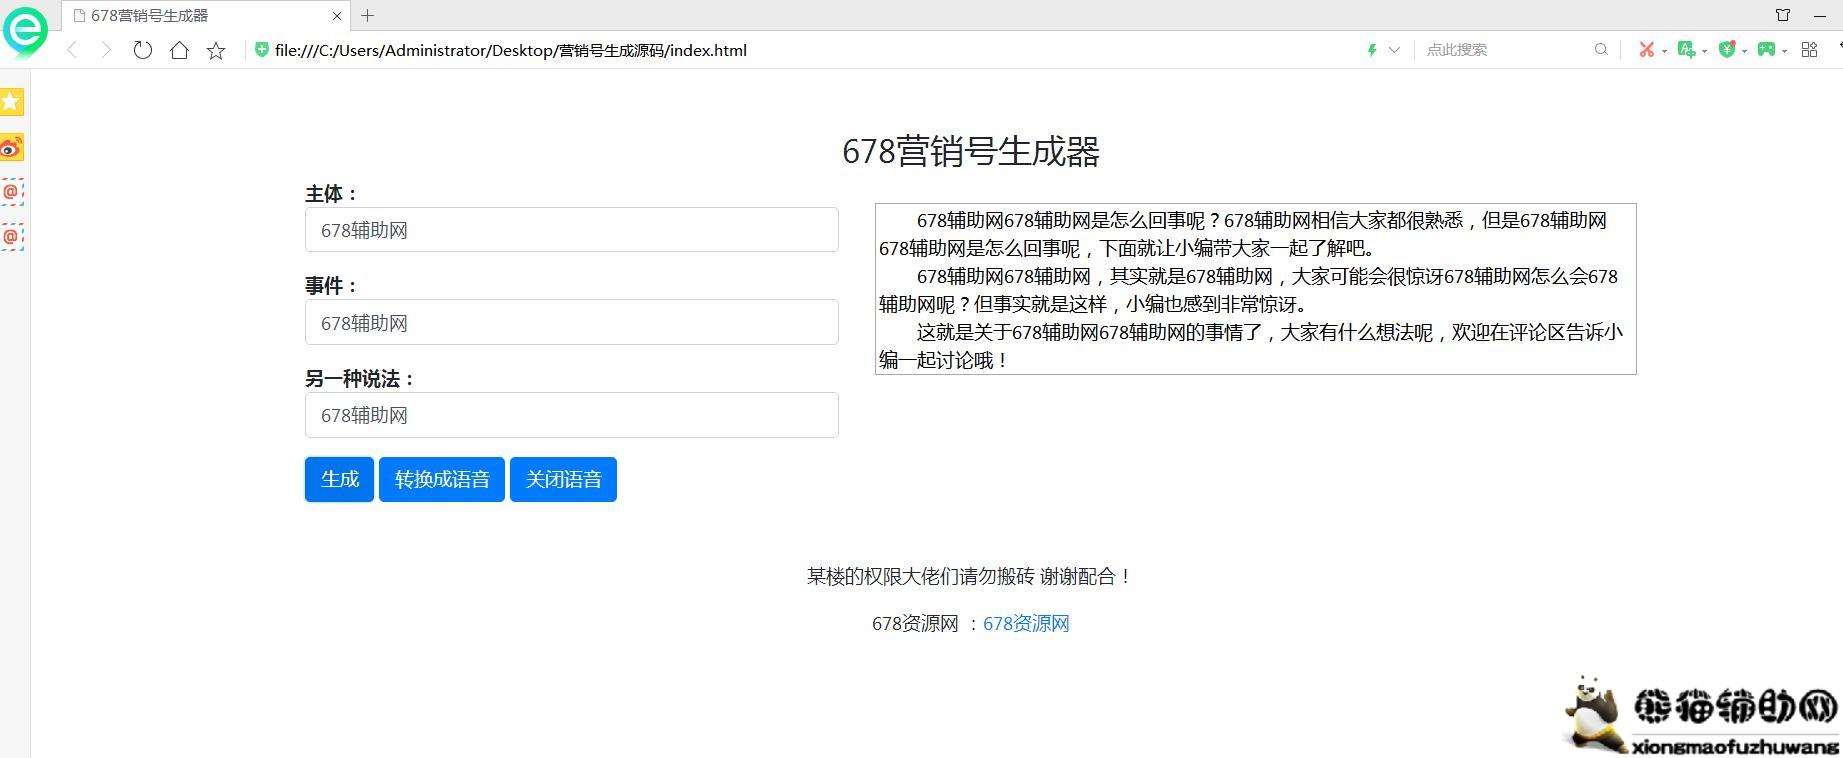Expand the chevron next to the lightning icon
The height and width of the screenshot is (758, 1843).
click(1394, 50)
